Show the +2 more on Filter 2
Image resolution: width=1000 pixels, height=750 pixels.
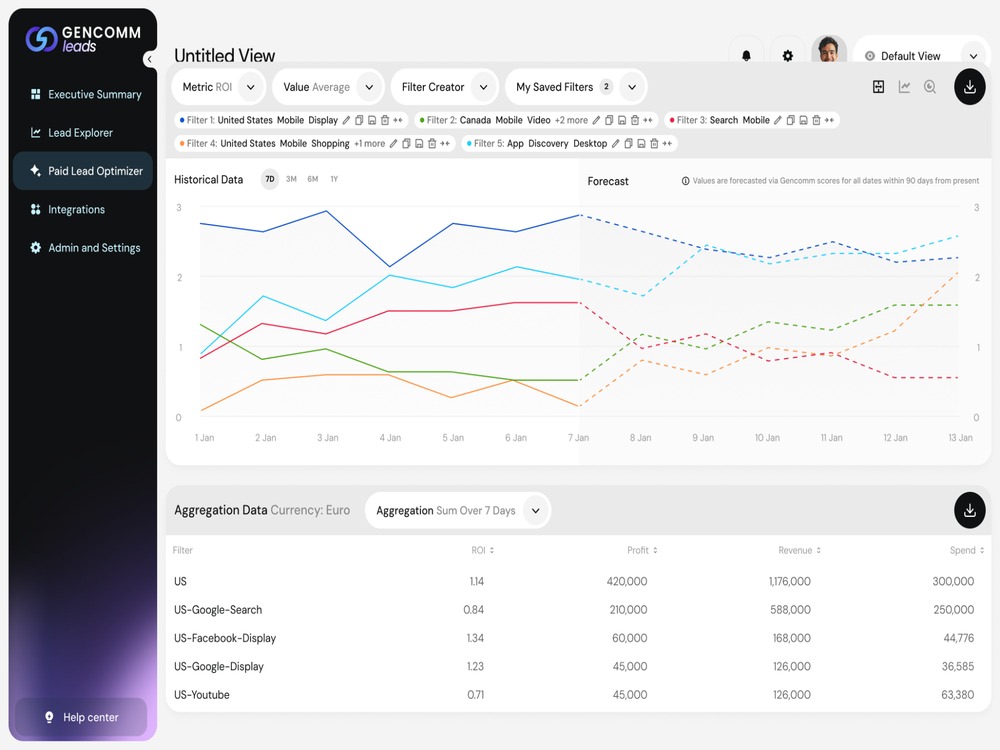point(571,120)
